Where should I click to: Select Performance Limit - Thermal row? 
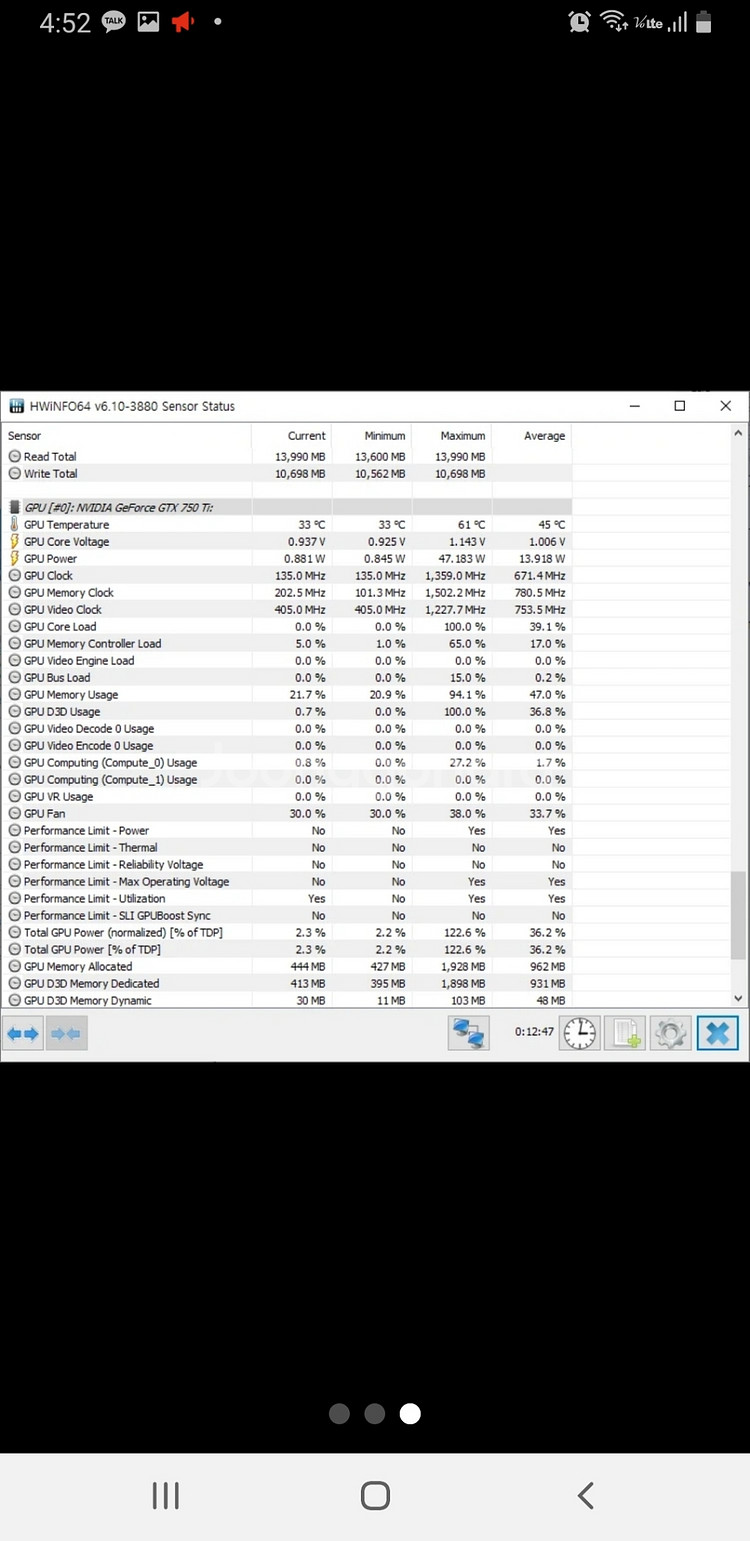287,847
